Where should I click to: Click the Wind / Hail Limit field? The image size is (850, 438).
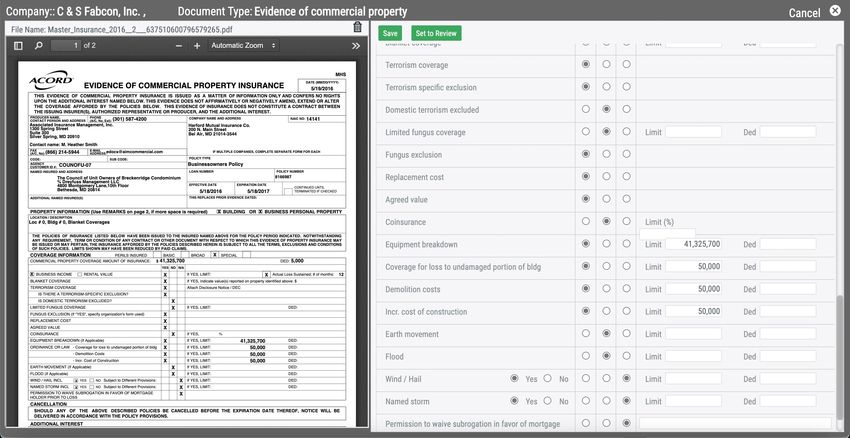tap(693, 379)
